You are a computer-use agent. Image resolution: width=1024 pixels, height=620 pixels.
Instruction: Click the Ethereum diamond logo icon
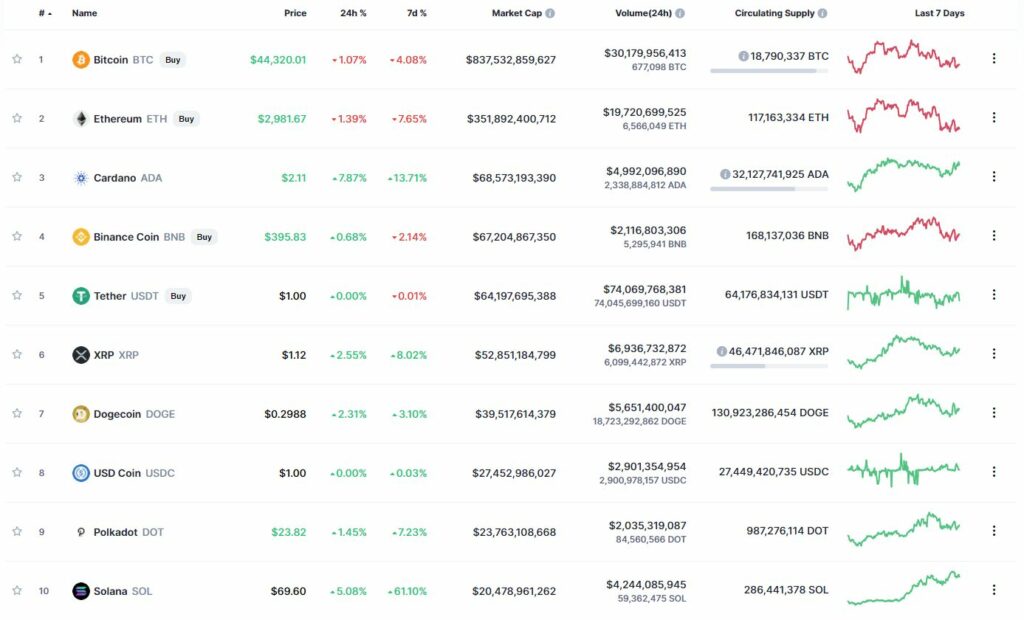81,119
